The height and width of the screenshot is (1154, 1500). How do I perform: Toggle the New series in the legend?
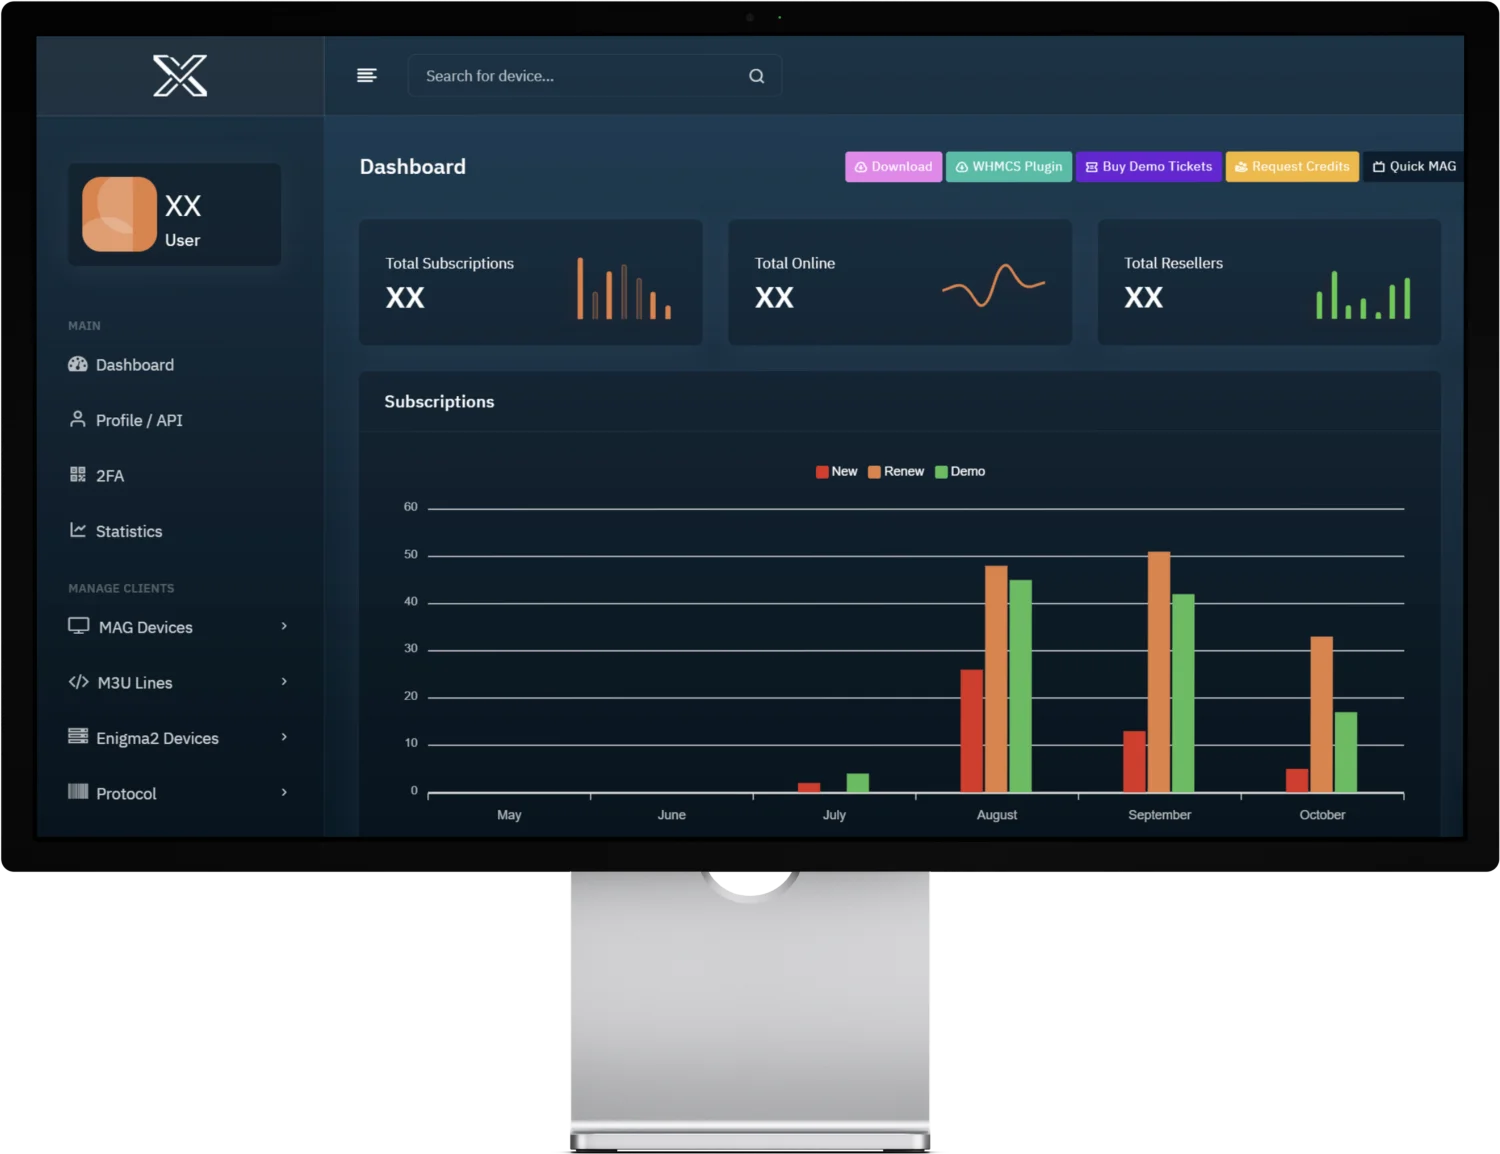[836, 471]
